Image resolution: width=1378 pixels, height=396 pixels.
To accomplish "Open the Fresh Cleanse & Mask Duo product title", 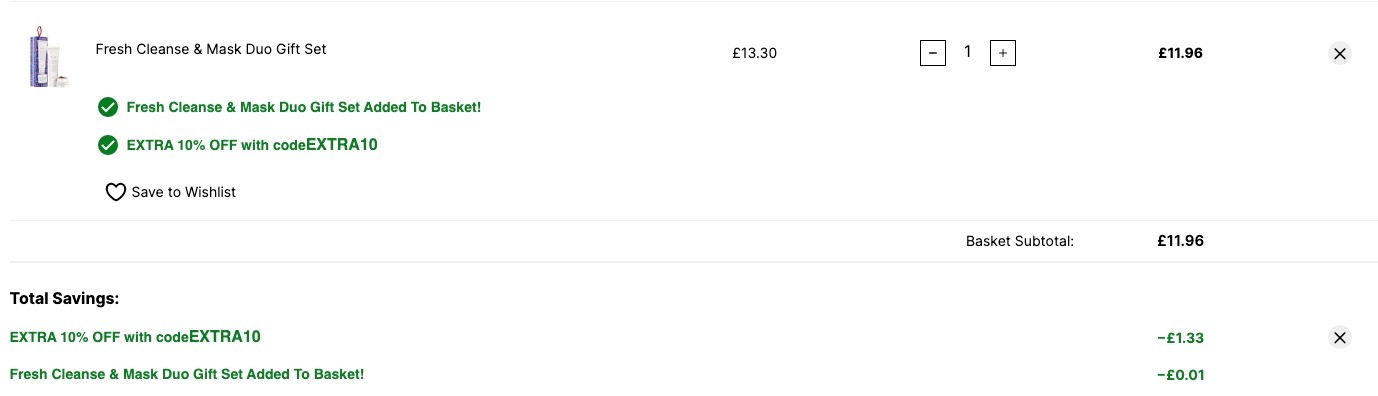I will click(x=211, y=48).
